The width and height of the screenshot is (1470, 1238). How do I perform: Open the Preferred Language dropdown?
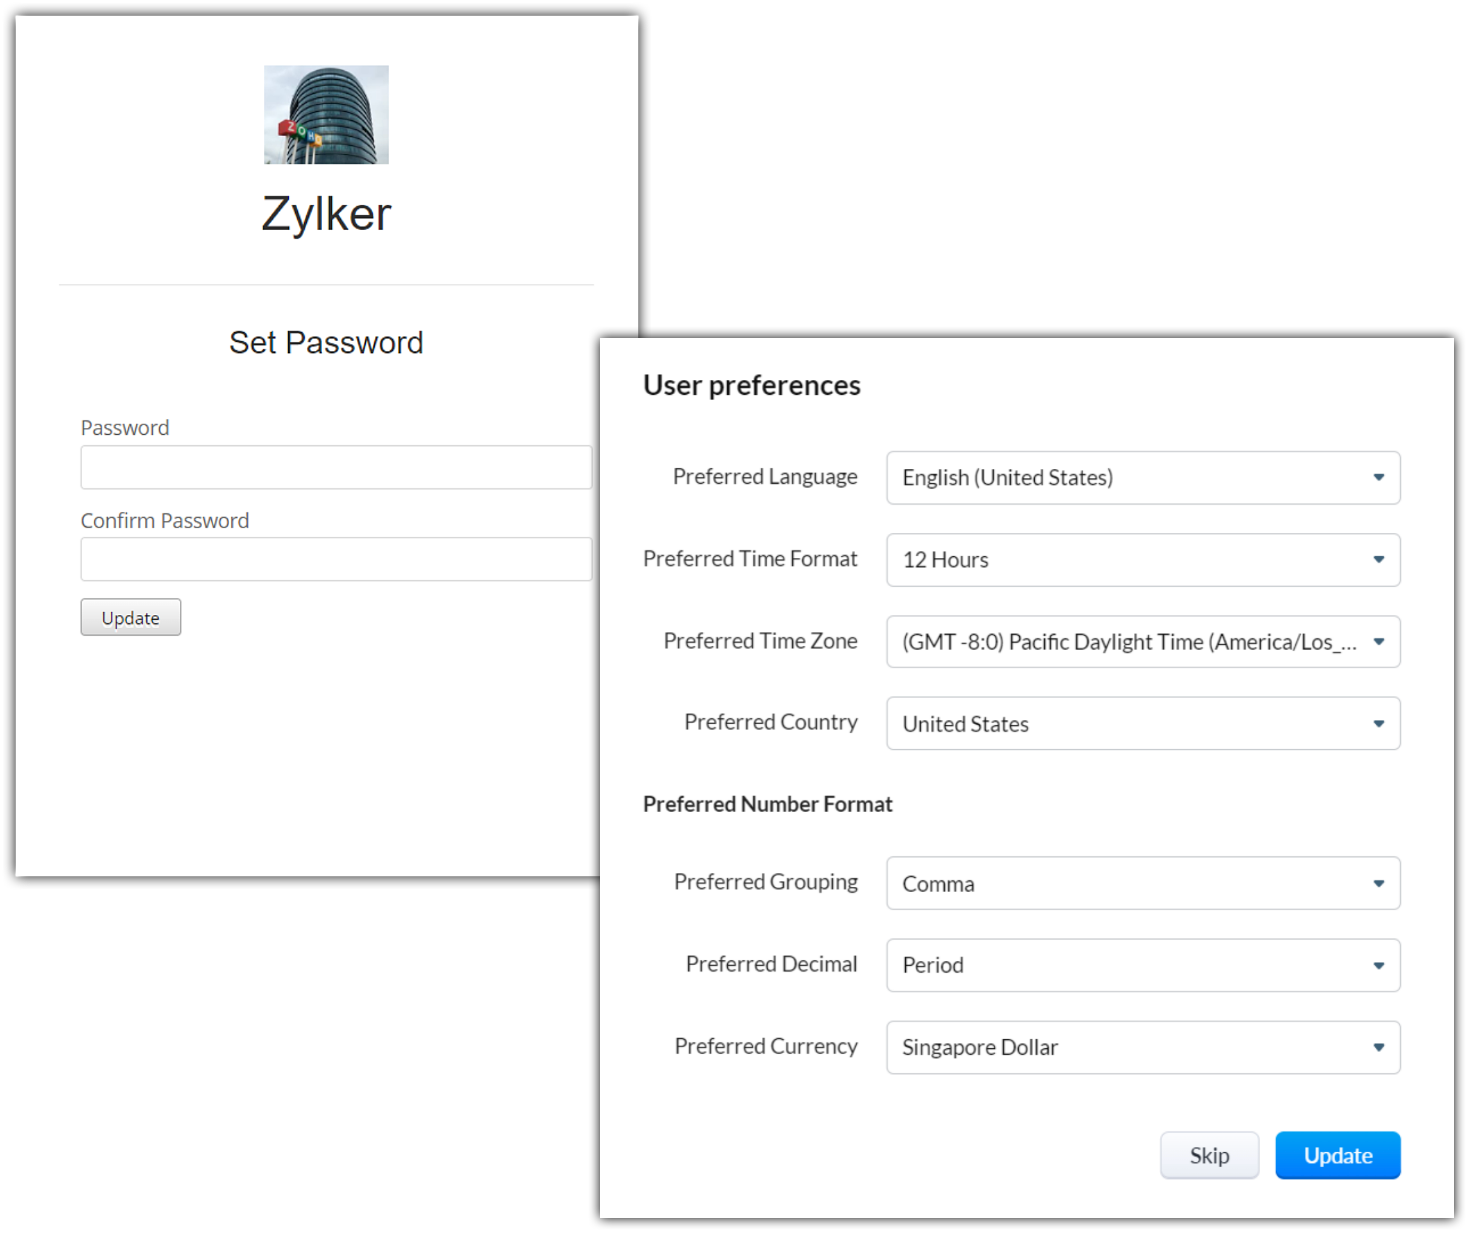point(1143,478)
